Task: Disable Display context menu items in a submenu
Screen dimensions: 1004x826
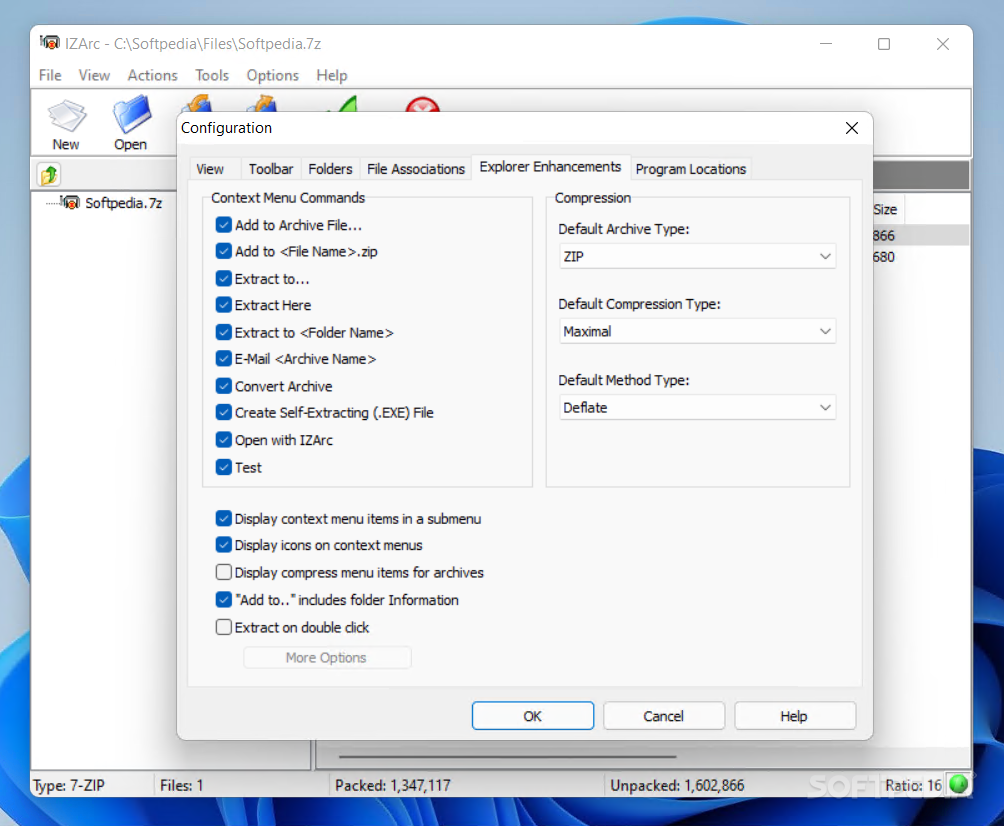Action: [x=223, y=519]
